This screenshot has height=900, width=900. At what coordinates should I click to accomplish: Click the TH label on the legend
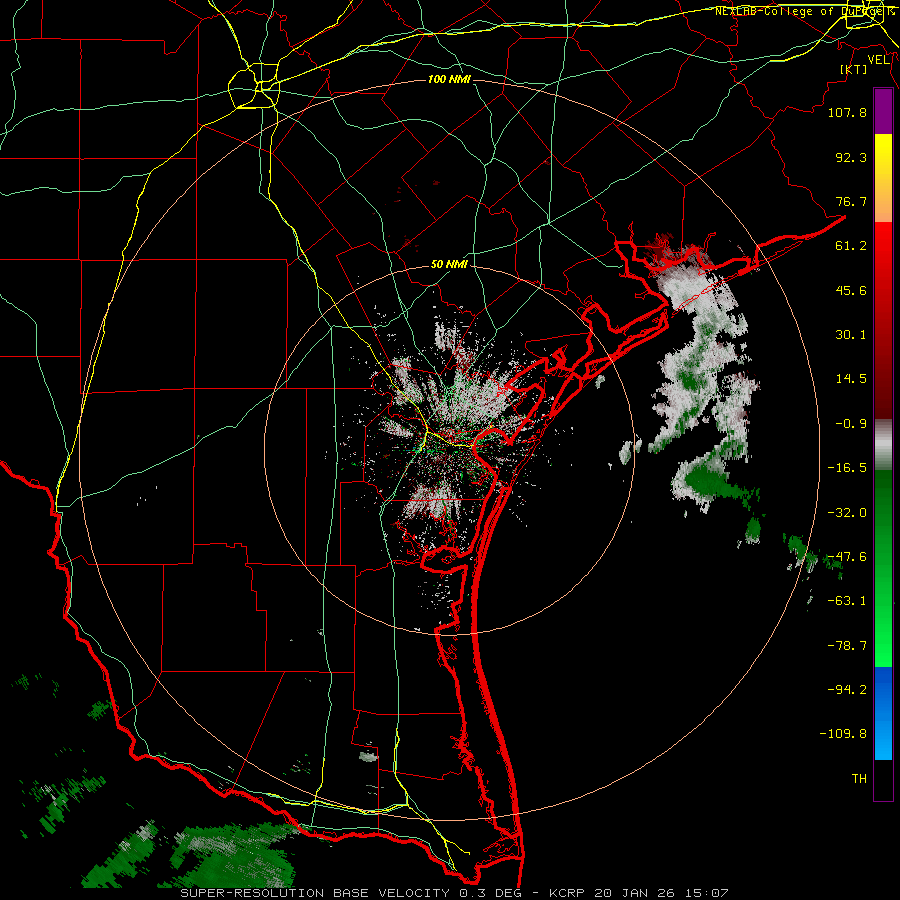pyautogui.click(x=859, y=779)
